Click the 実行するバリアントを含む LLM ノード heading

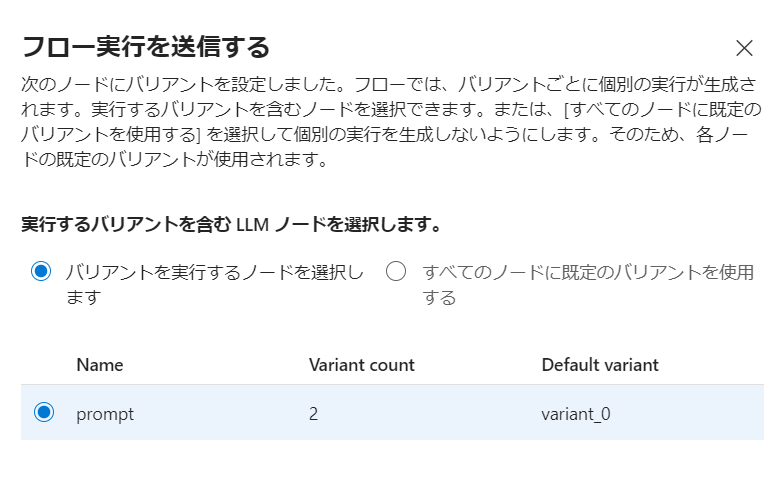coord(230,224)
